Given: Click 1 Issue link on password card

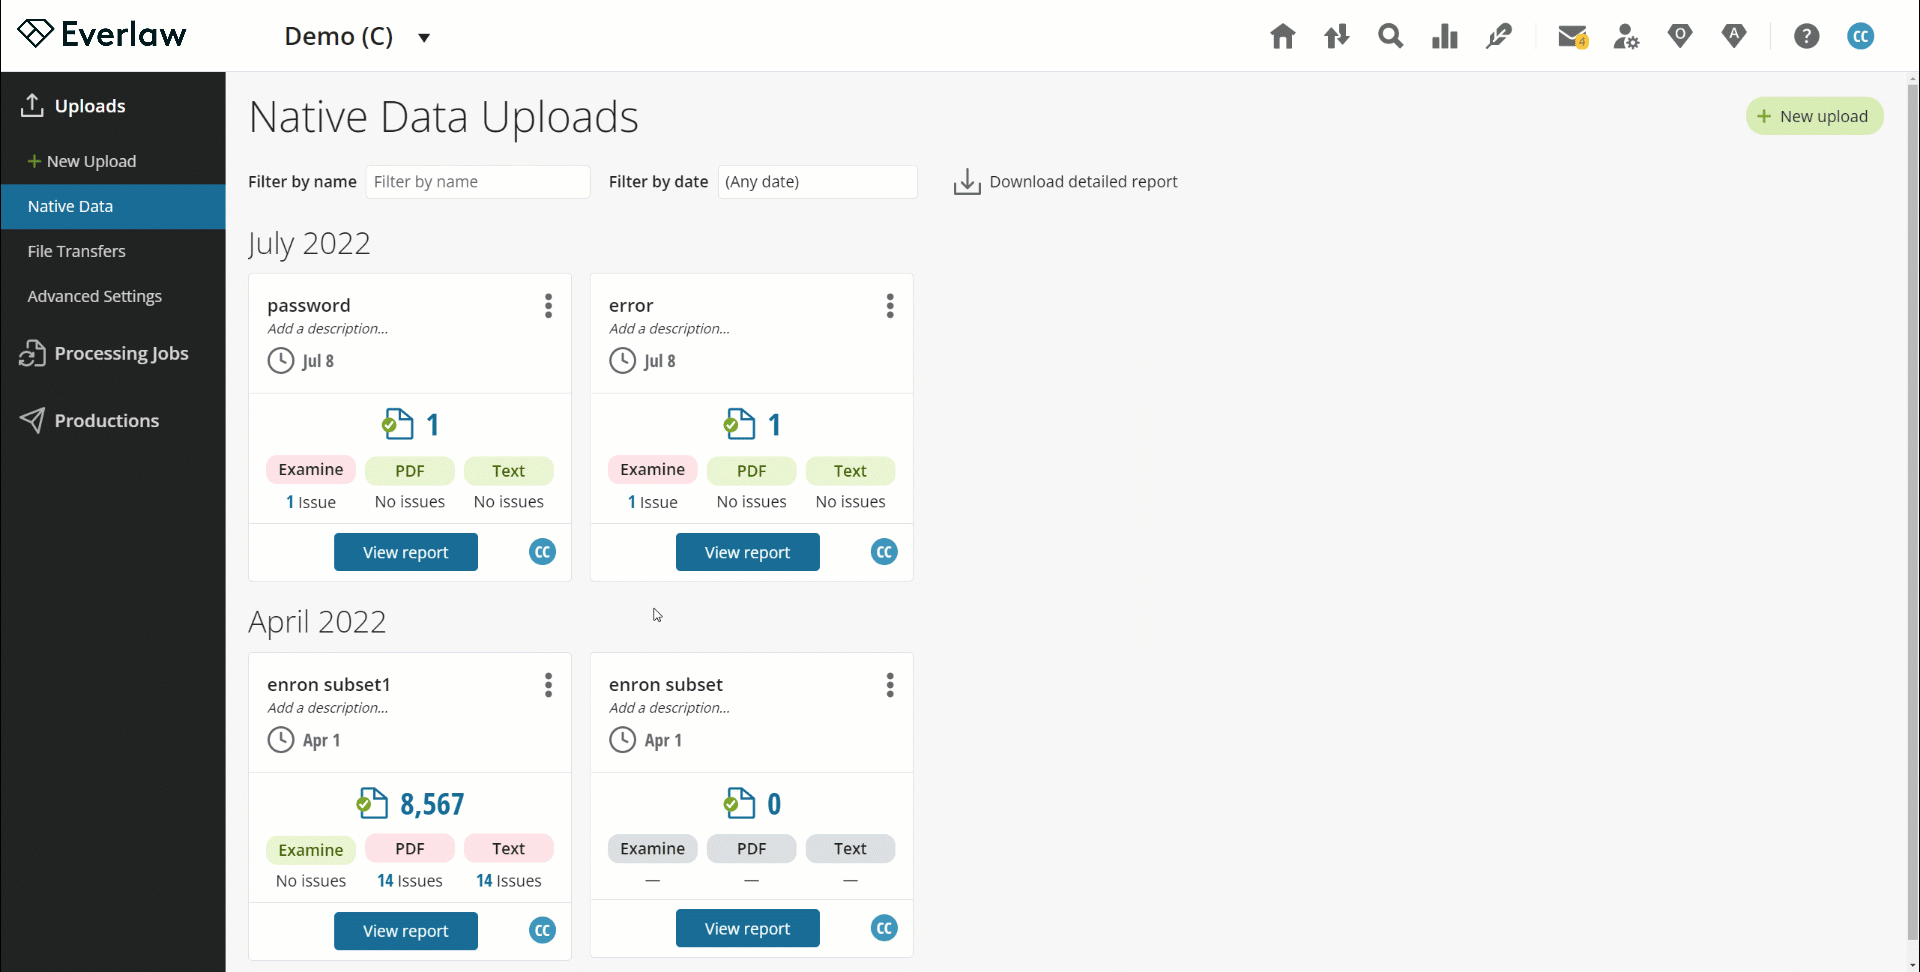Looking at the screenshot, I should tap(311, 502).
